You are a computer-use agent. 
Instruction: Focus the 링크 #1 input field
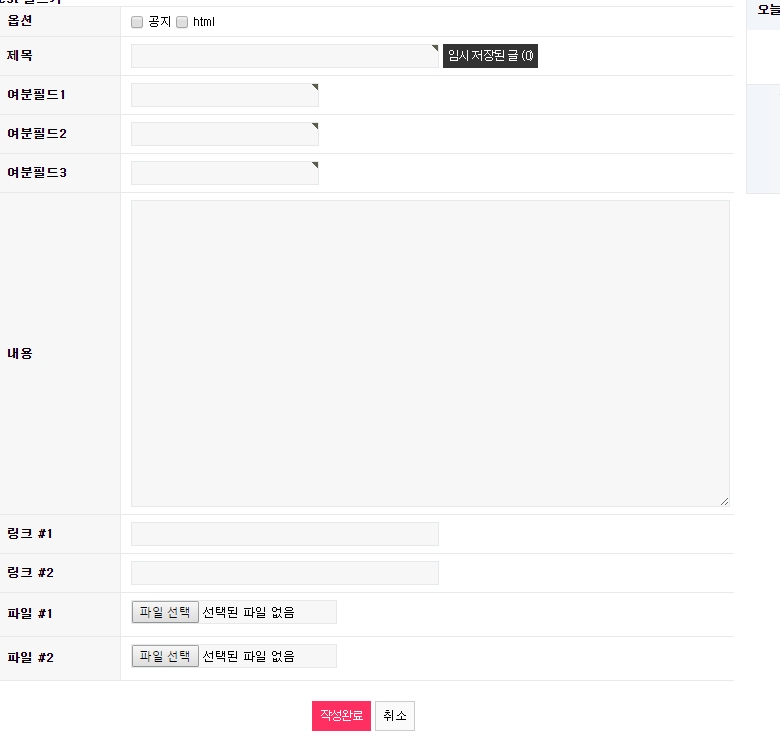click(284, 534)
